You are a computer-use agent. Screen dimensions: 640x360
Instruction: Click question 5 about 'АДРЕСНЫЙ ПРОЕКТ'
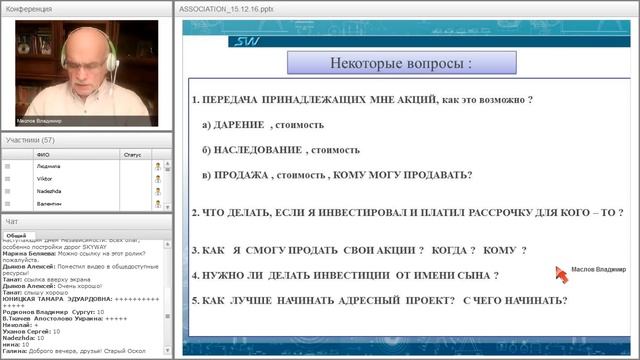point(380,301)
